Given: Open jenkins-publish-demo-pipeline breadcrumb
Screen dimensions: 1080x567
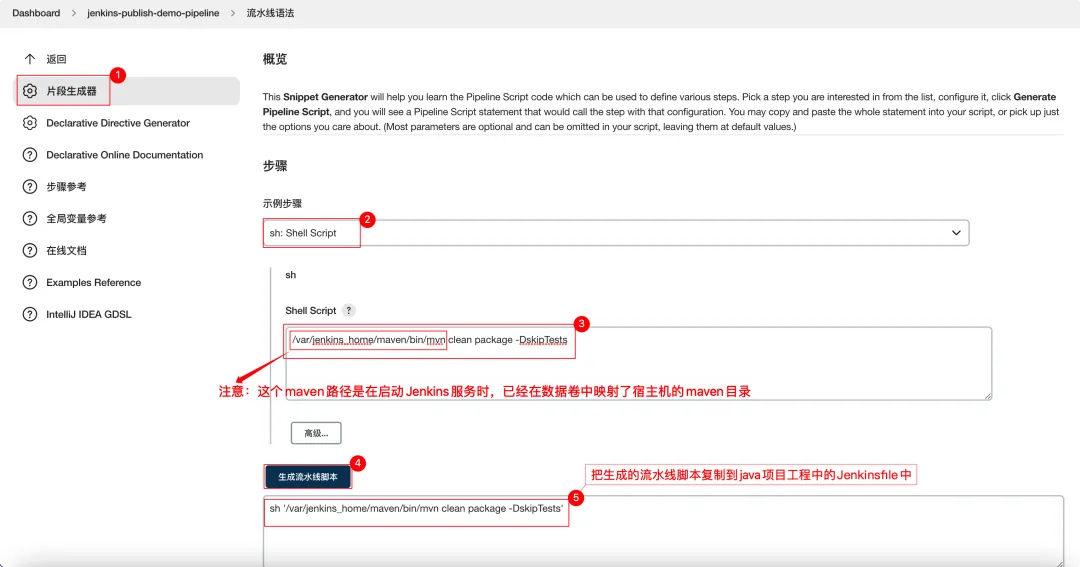Looking at the screenshot, I should click(x=153, y=13).
